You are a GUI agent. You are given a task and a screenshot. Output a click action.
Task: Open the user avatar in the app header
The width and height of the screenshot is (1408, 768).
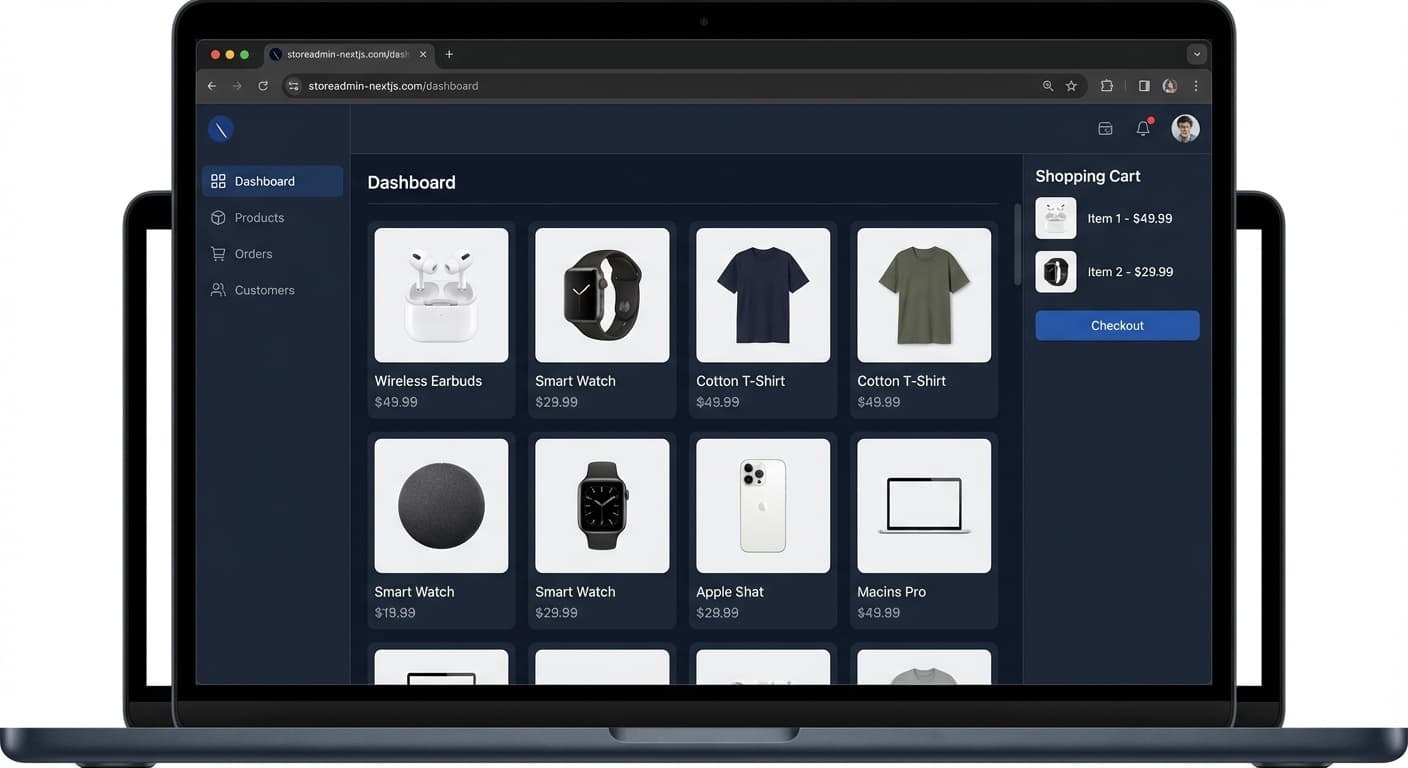(1185, 128)
